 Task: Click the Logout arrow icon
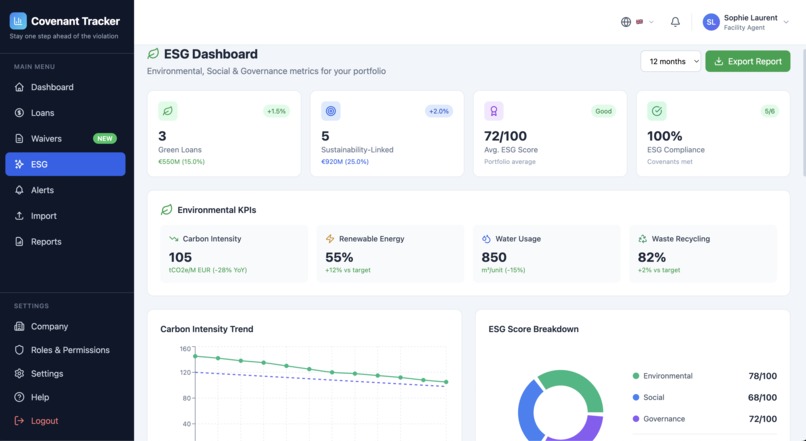tap(19, 421)
